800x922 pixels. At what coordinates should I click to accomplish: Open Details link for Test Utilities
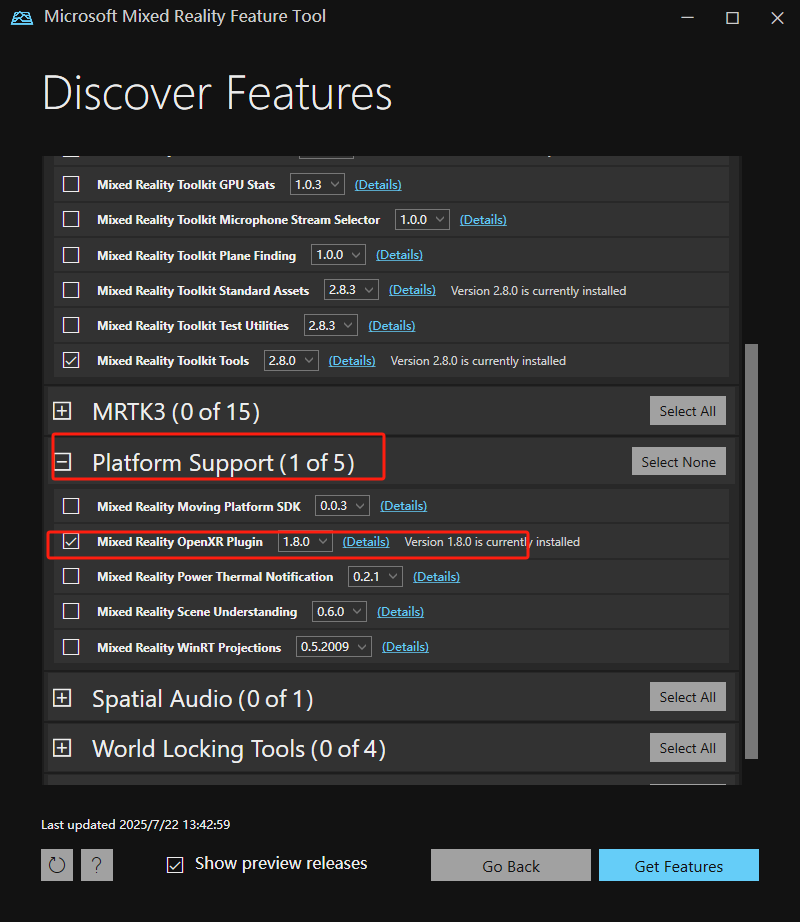coord(392,326)
